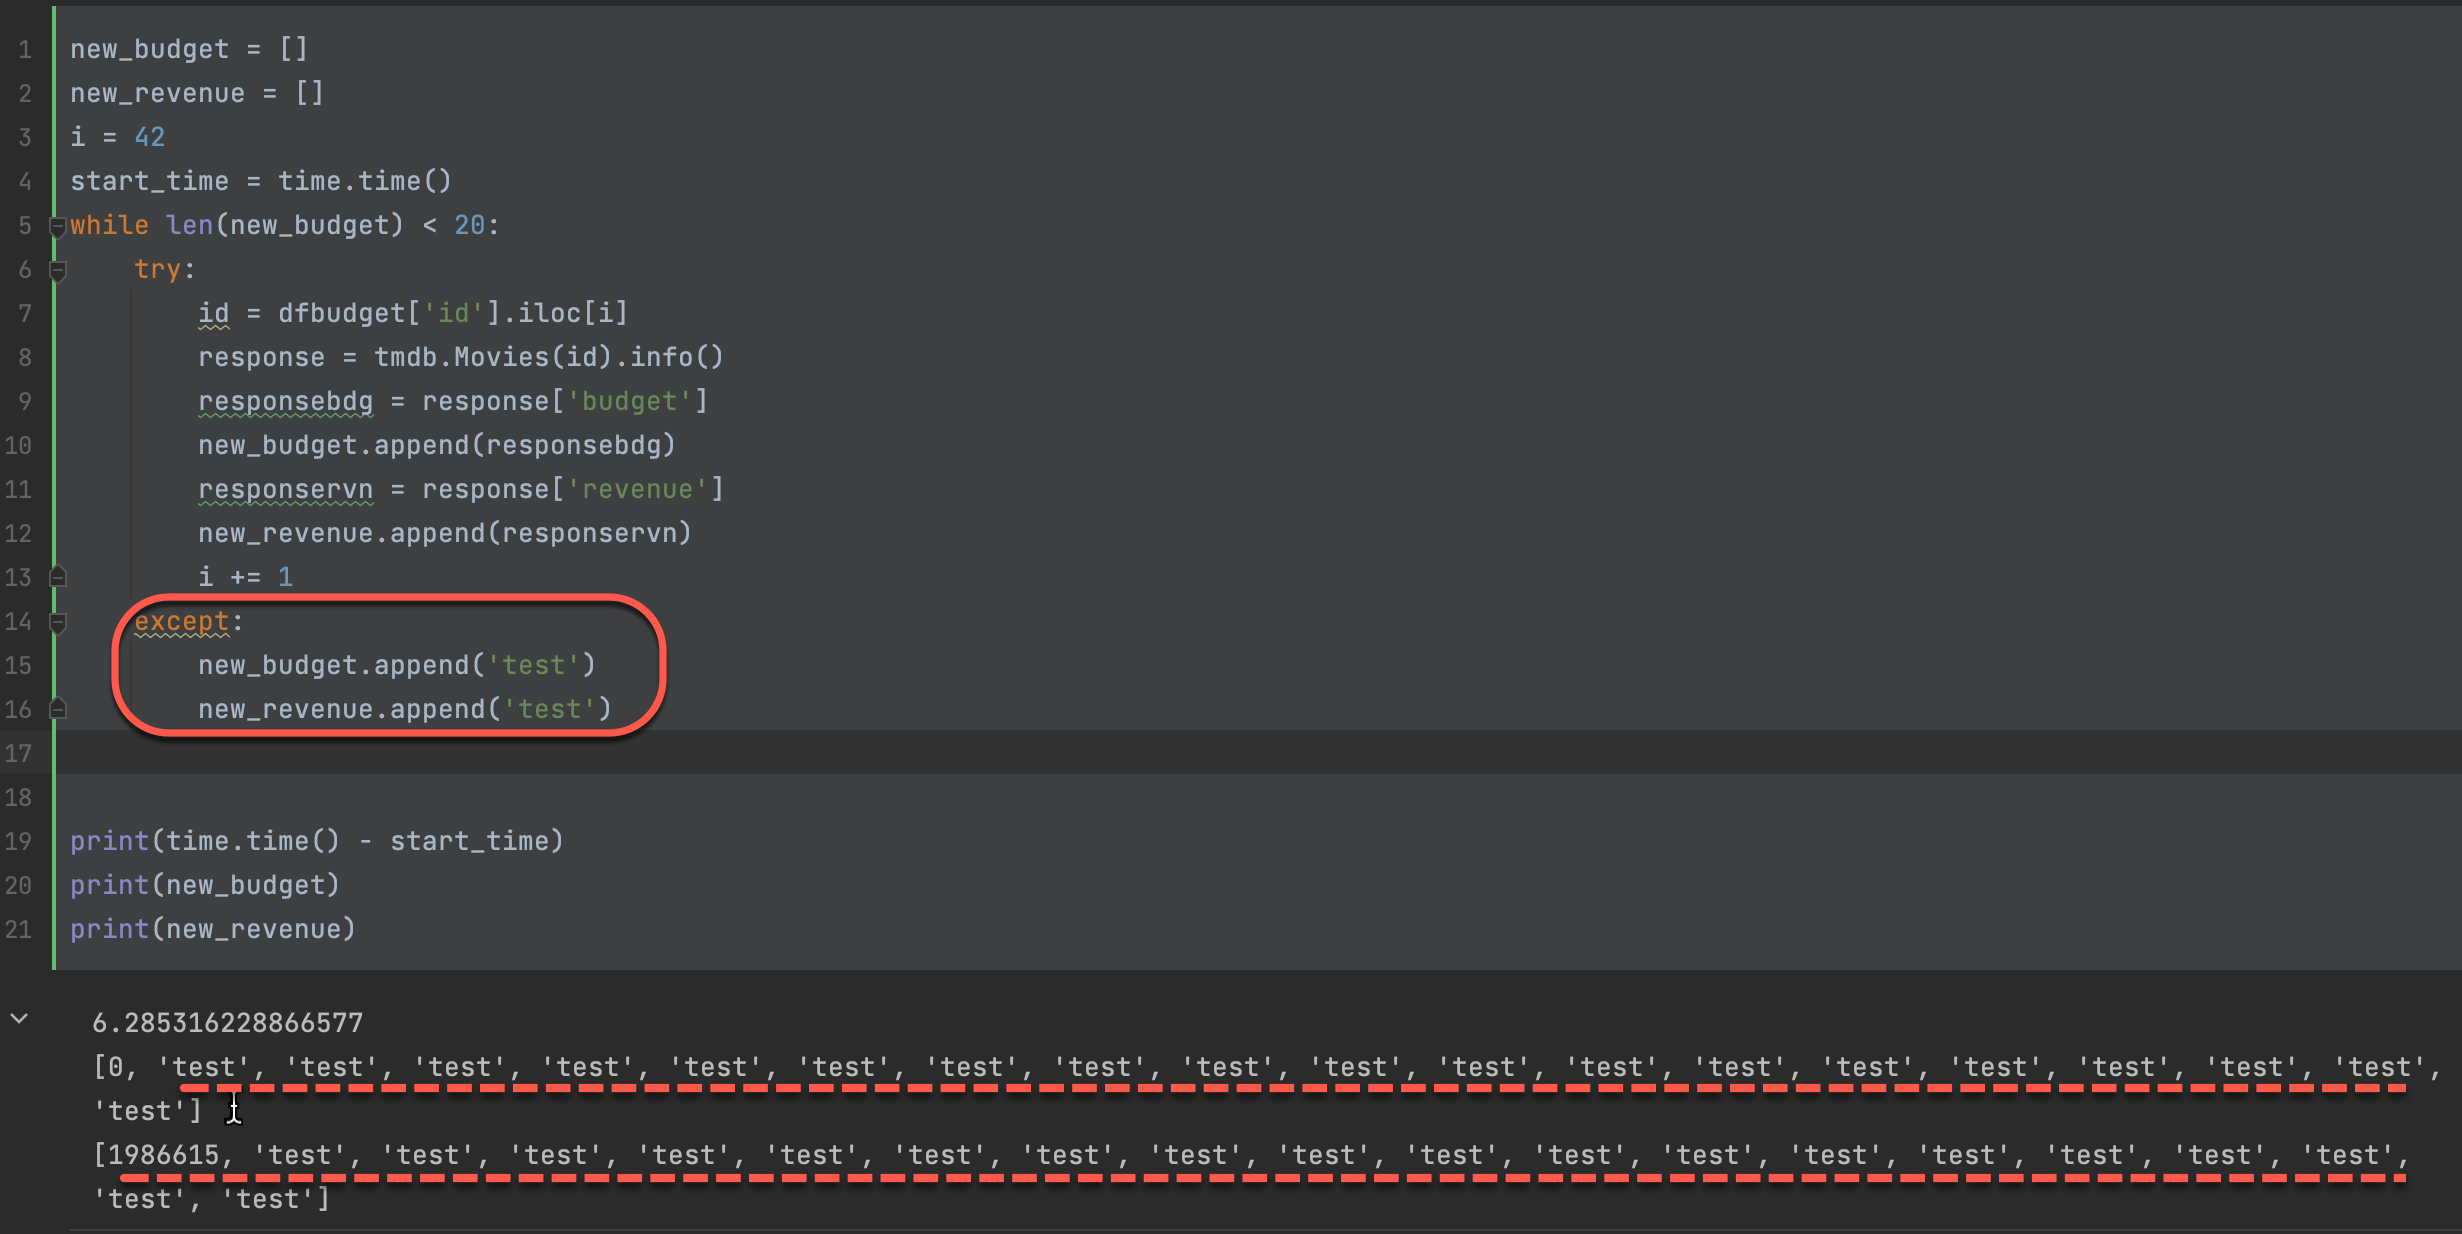
Task: Collapse the cell output chevron
Action: click(19, 1019)
